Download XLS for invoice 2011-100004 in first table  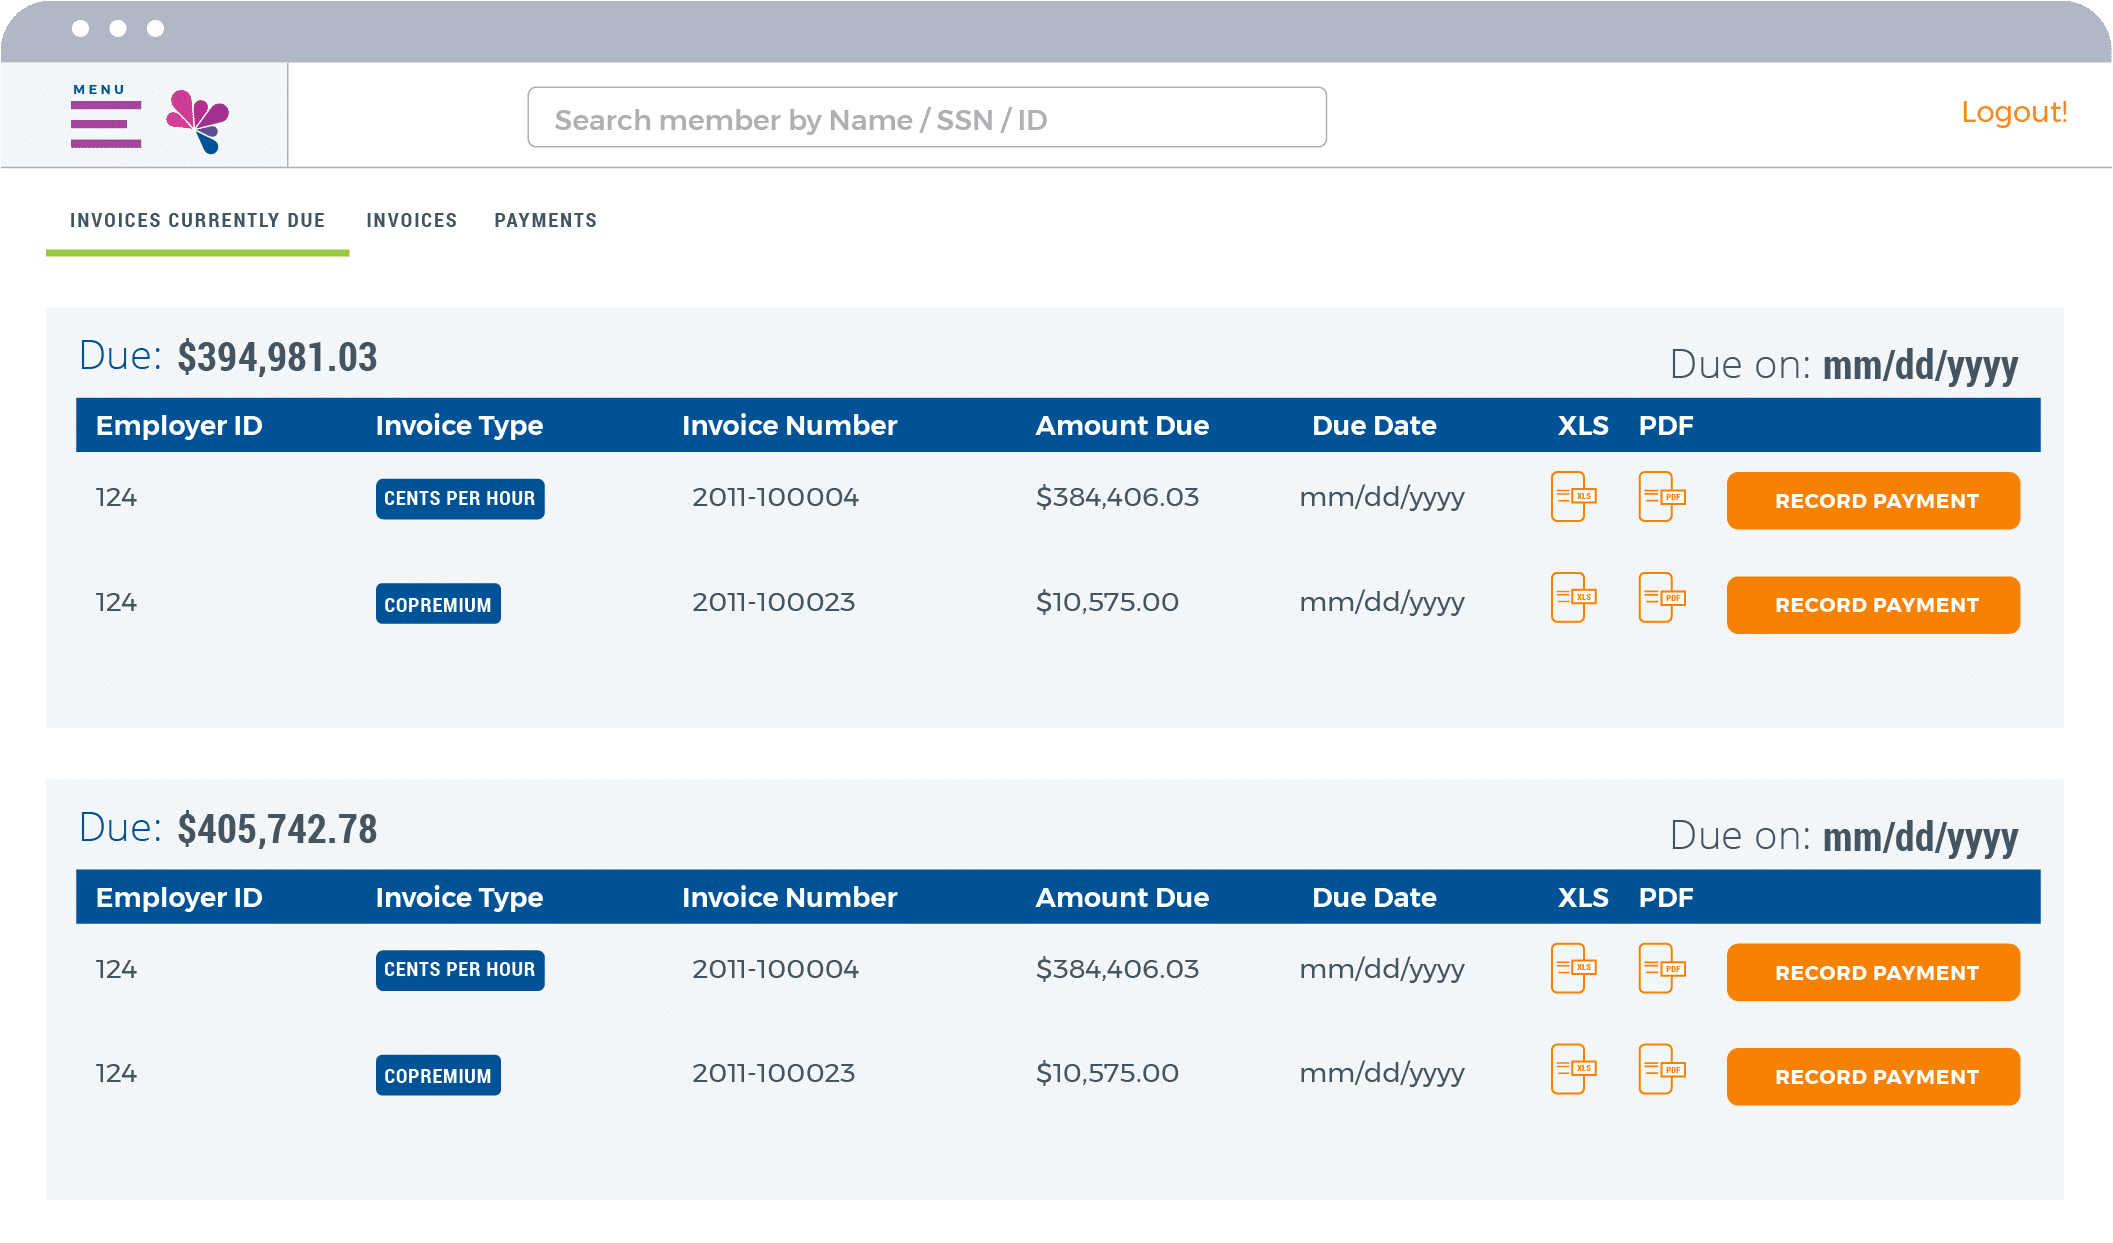(1573, 497)
